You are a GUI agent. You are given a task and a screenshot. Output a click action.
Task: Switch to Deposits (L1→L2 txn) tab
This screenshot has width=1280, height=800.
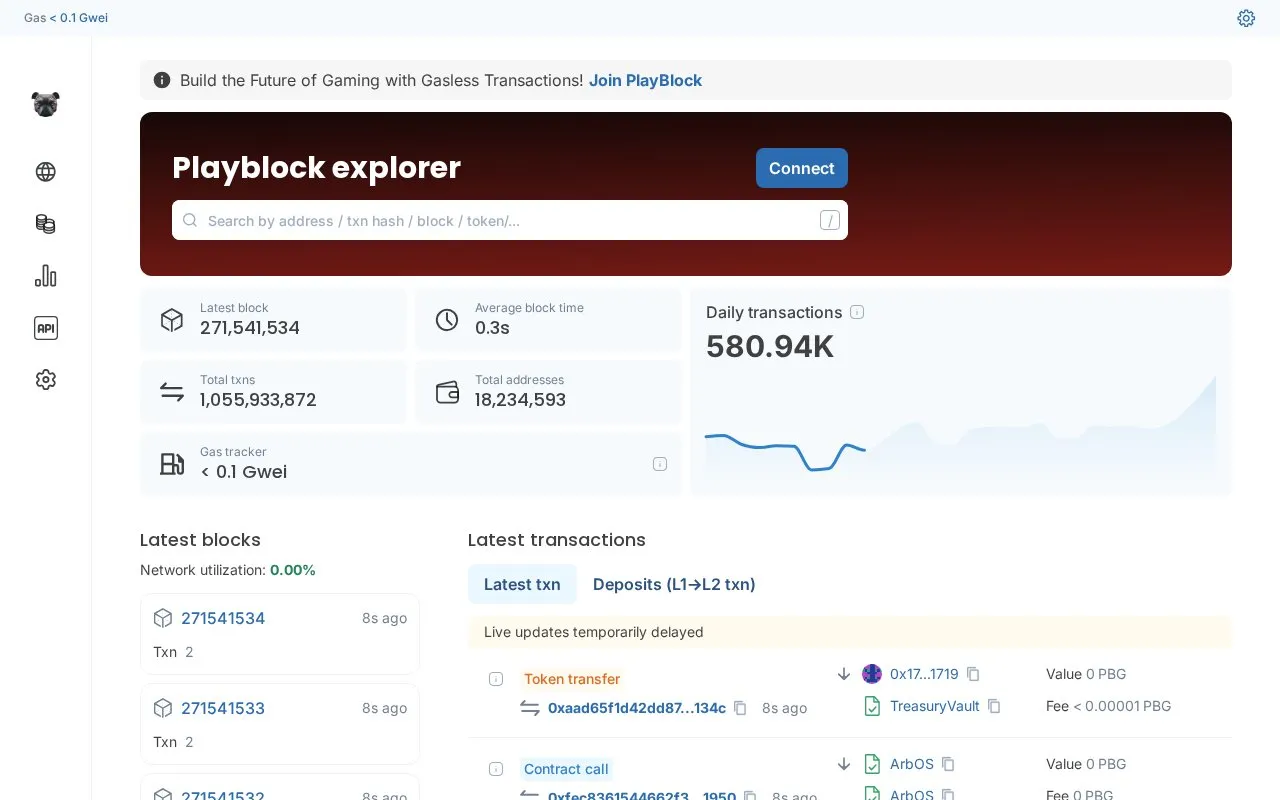click(674, 584)
